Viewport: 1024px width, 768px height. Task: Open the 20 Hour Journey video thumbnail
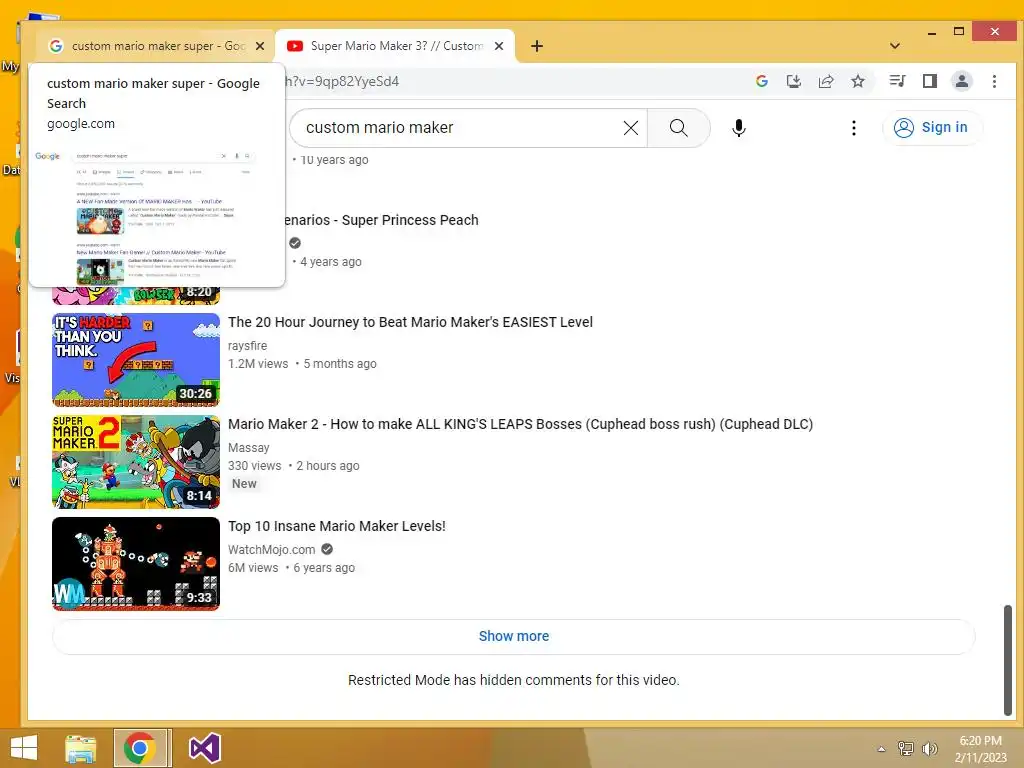tap(136, 360)
